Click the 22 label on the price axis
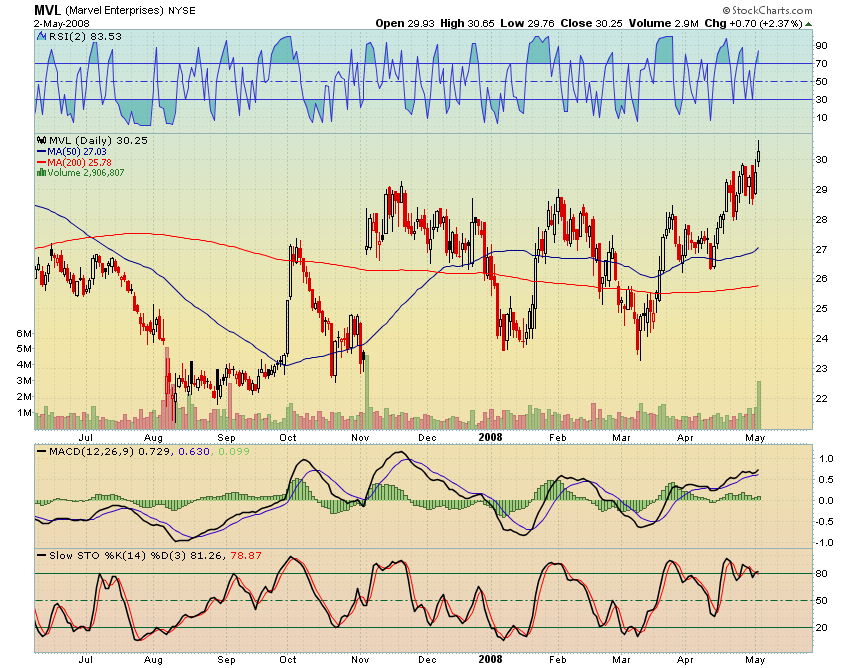This screenshot has height=668, width=850. [821, 399]
